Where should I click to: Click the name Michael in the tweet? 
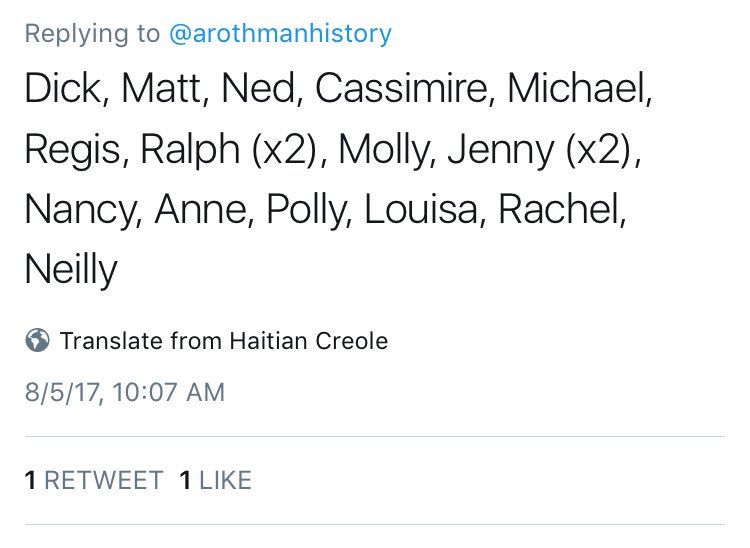point(577,88)
